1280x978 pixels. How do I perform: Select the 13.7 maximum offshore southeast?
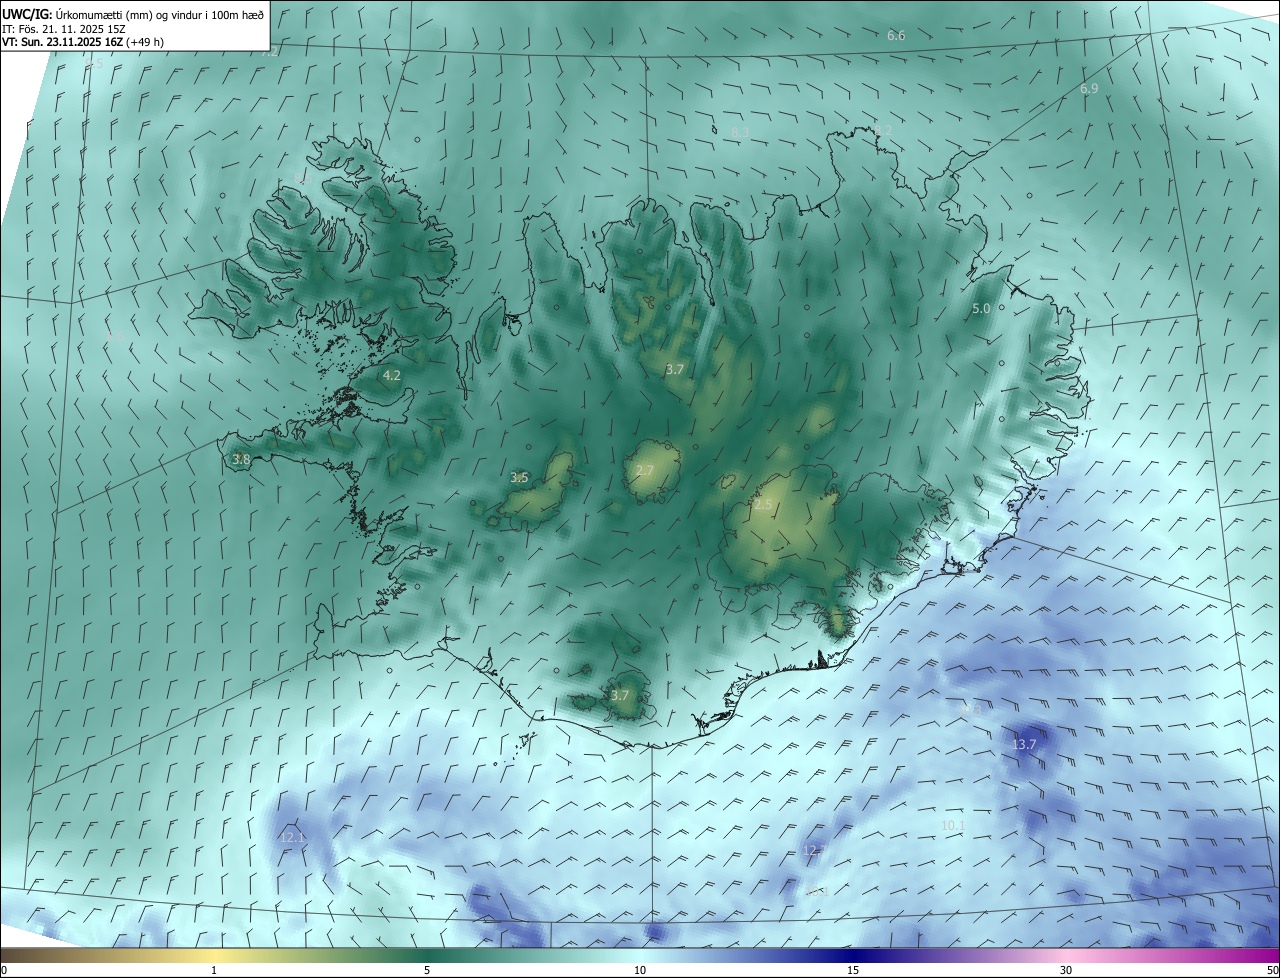[x=1024, y=745]
